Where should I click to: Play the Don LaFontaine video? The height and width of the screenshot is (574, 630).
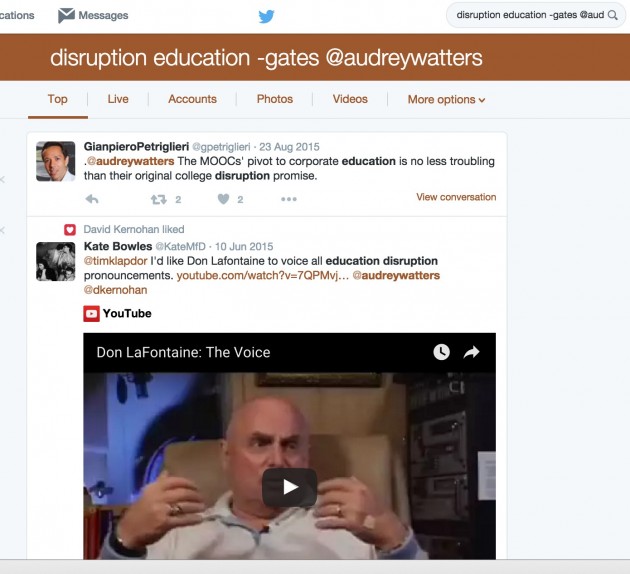[x=289, y=487]
